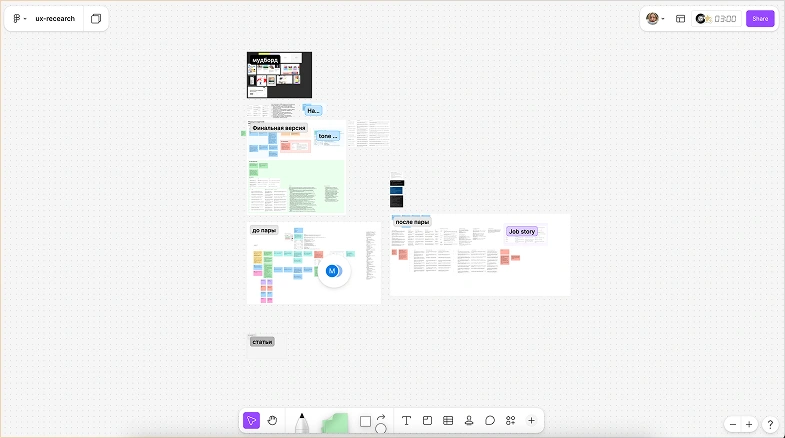This screenshot has width=785, height=438.
Task: Select the Text tool
Action: tap(407, 420)
